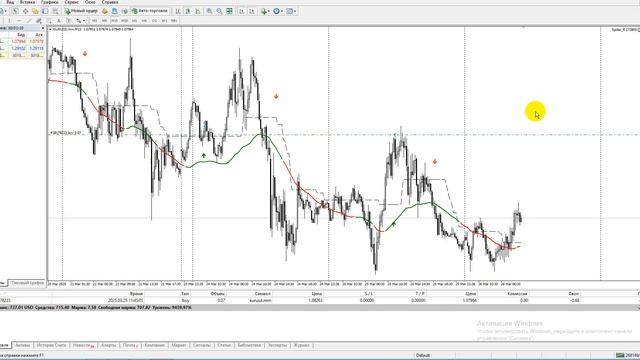The width and height of the screenshot is (640, 360).
Task: Switch timeframe to W1
Action: point(164,20)
